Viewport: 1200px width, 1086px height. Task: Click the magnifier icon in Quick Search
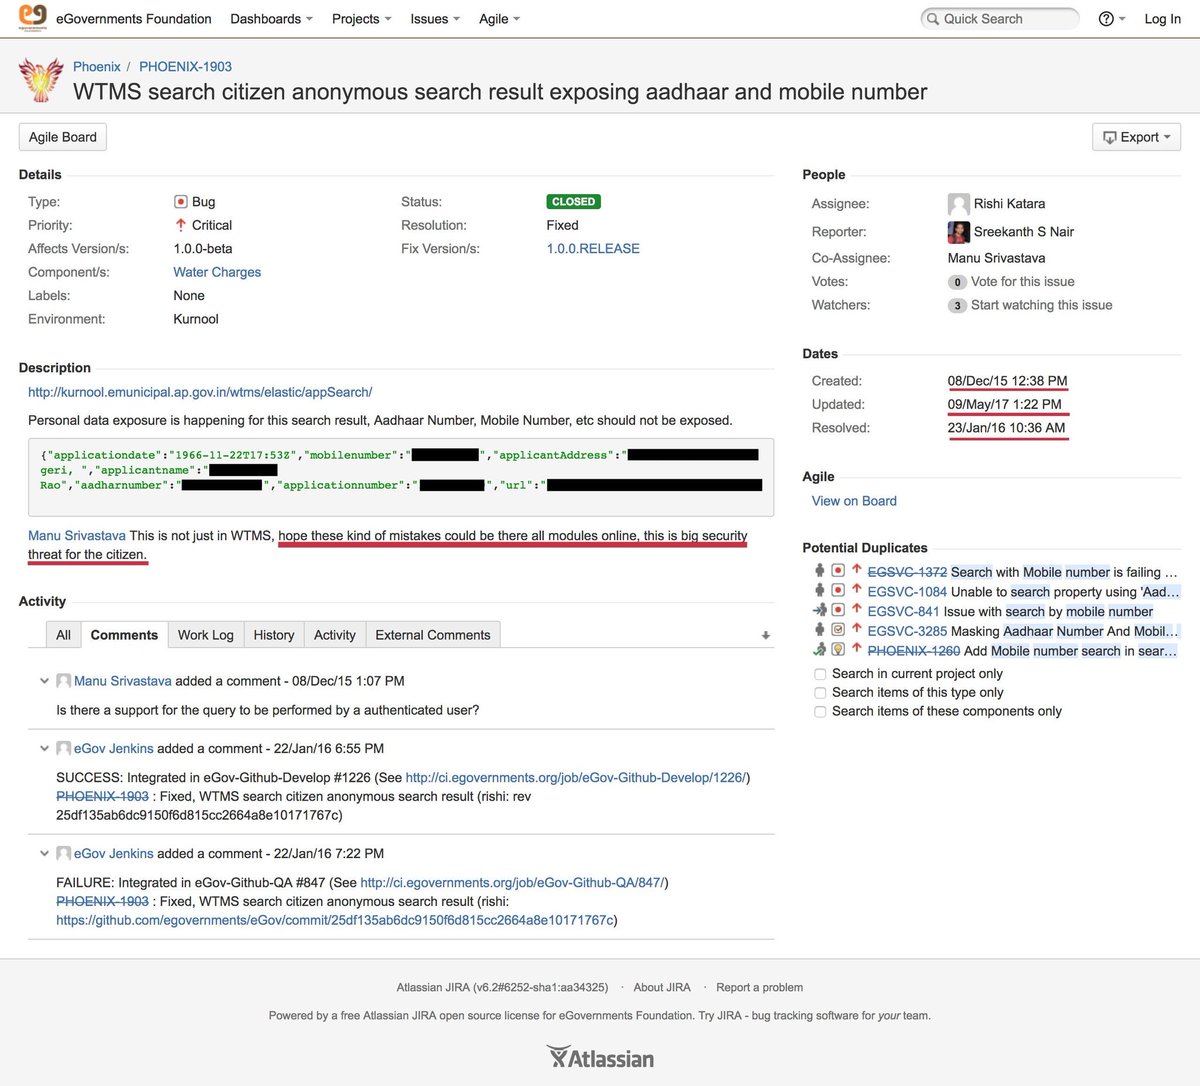(933, 19)
